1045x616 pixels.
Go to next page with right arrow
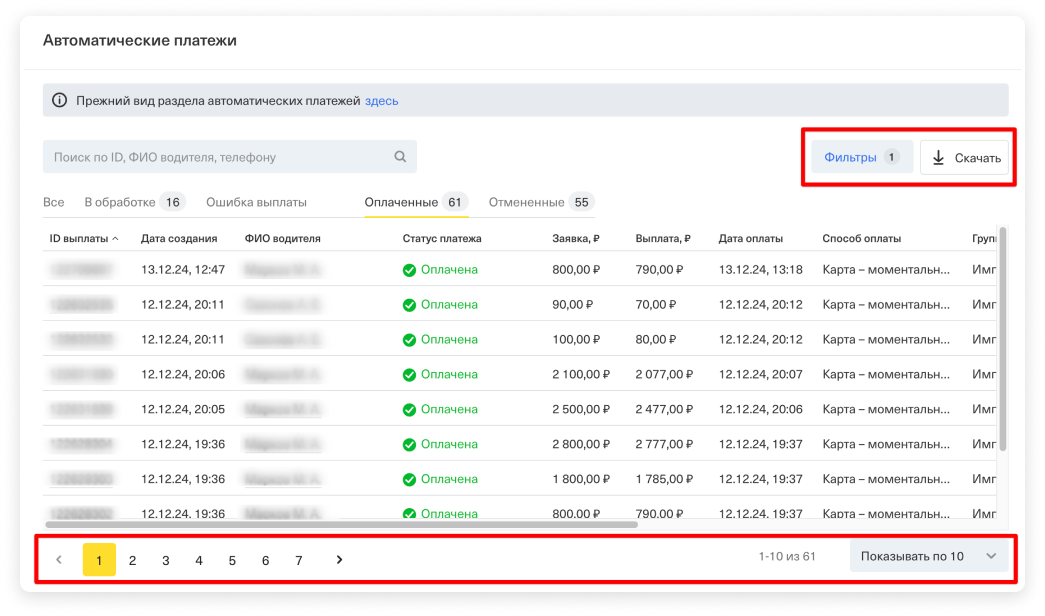point(339,560)
